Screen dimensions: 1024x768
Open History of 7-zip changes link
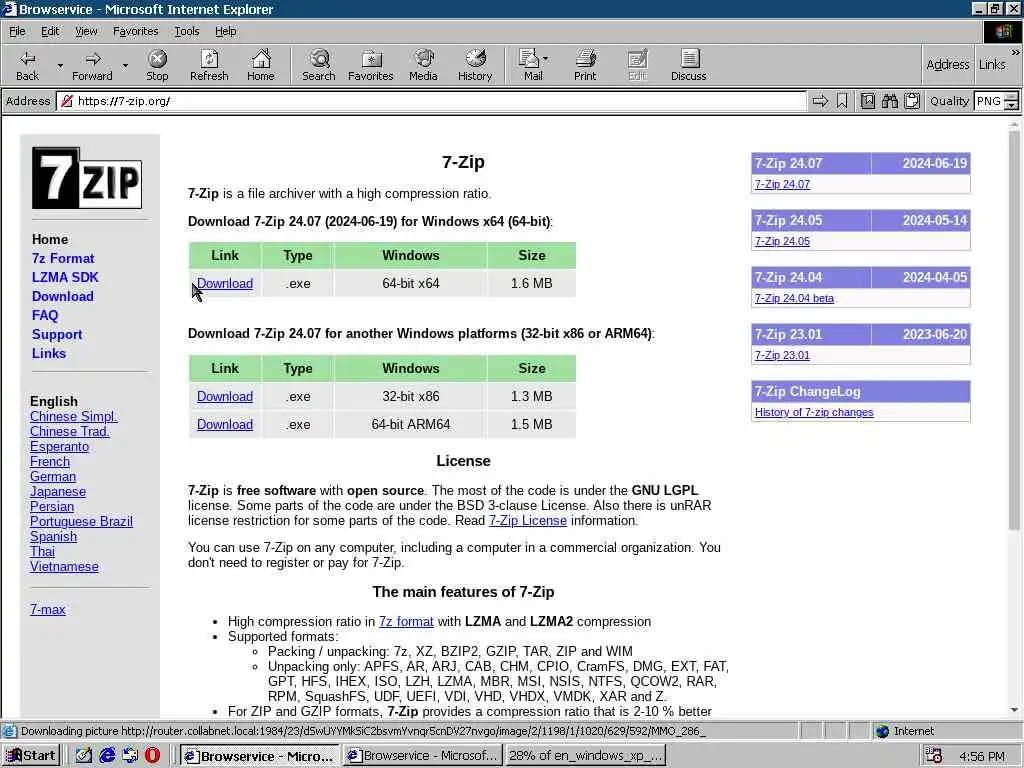tap(814, 412)
